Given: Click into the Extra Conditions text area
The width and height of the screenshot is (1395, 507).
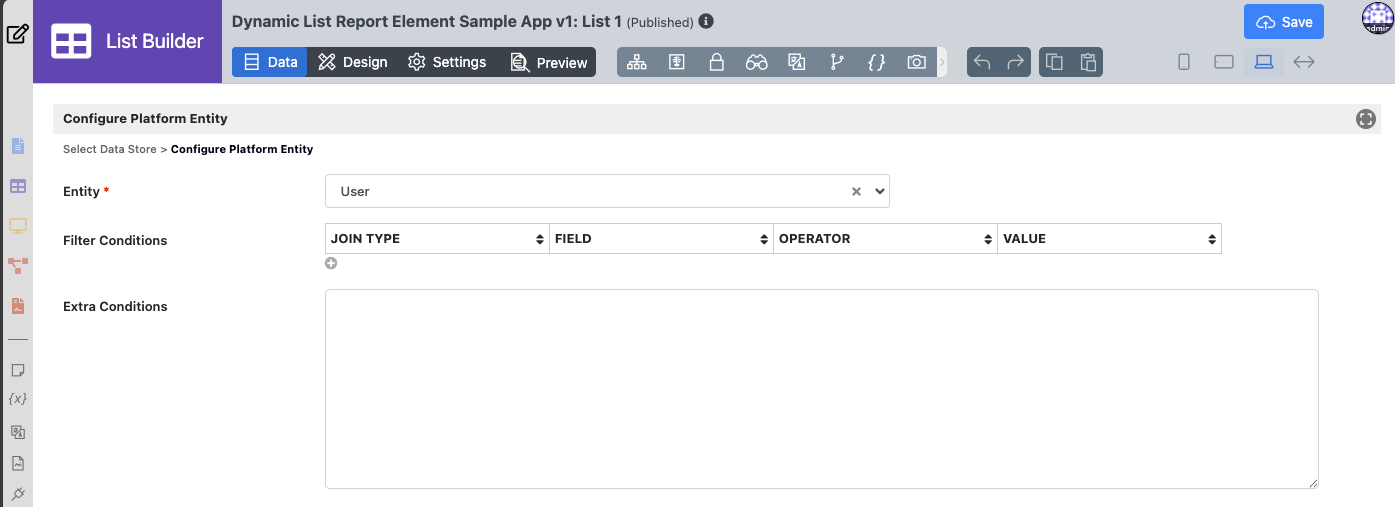Looking at the screenshot, I should coord(821,389).
